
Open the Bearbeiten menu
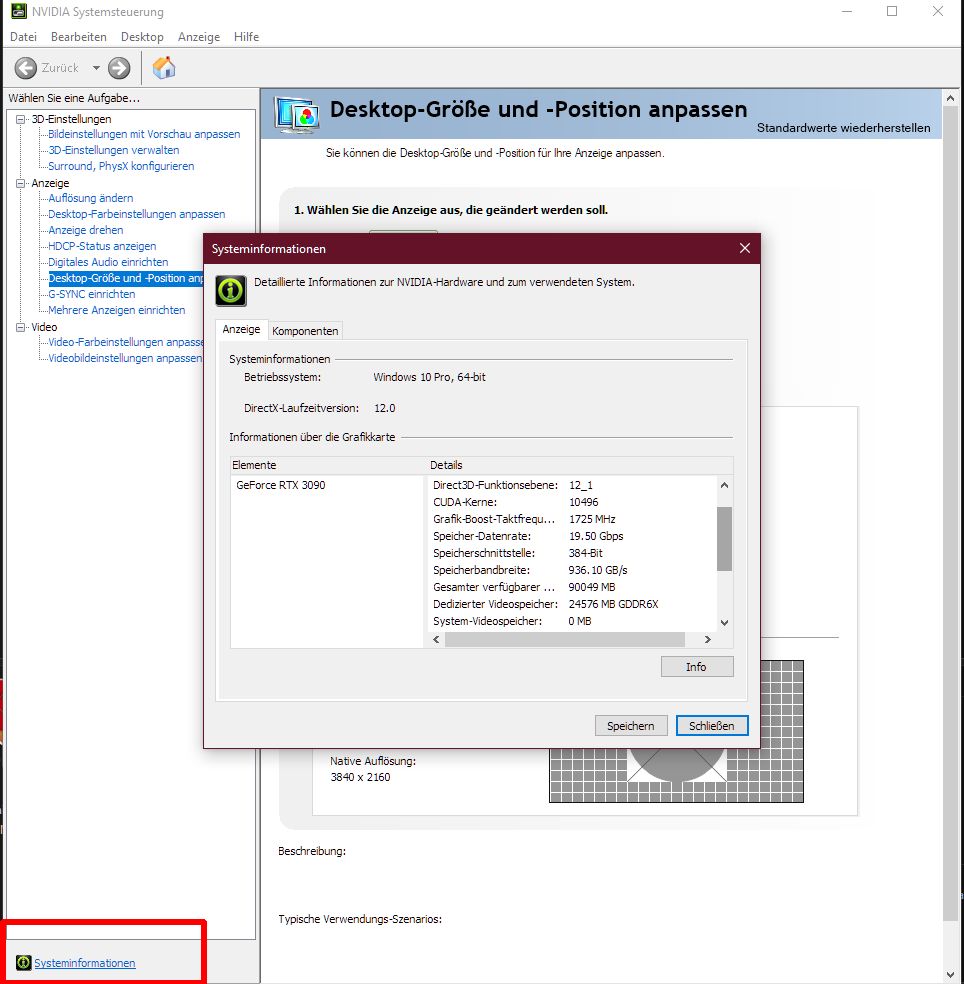click(78, 36)
